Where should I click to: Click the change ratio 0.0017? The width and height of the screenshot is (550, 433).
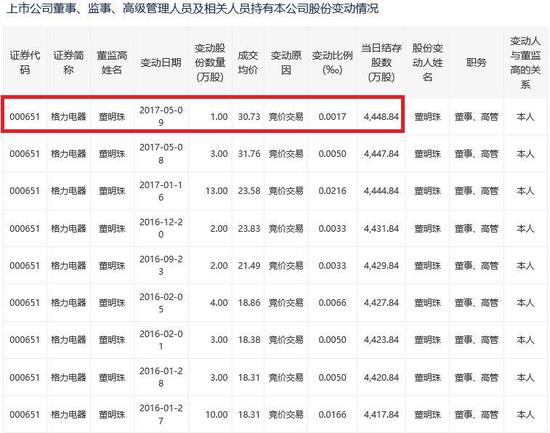pos(332,116)
